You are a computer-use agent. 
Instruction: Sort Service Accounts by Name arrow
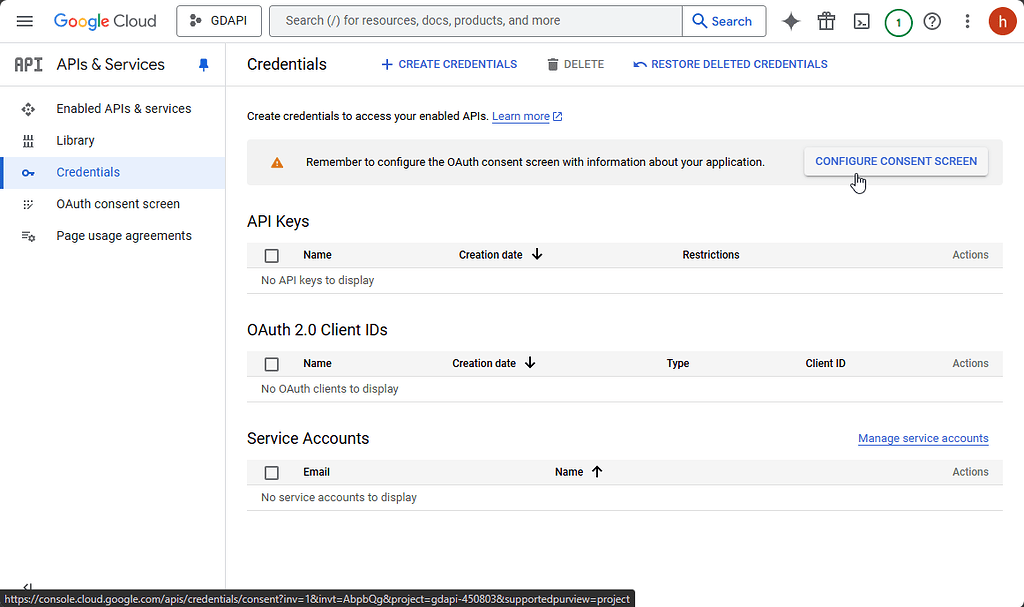point(597,471)
